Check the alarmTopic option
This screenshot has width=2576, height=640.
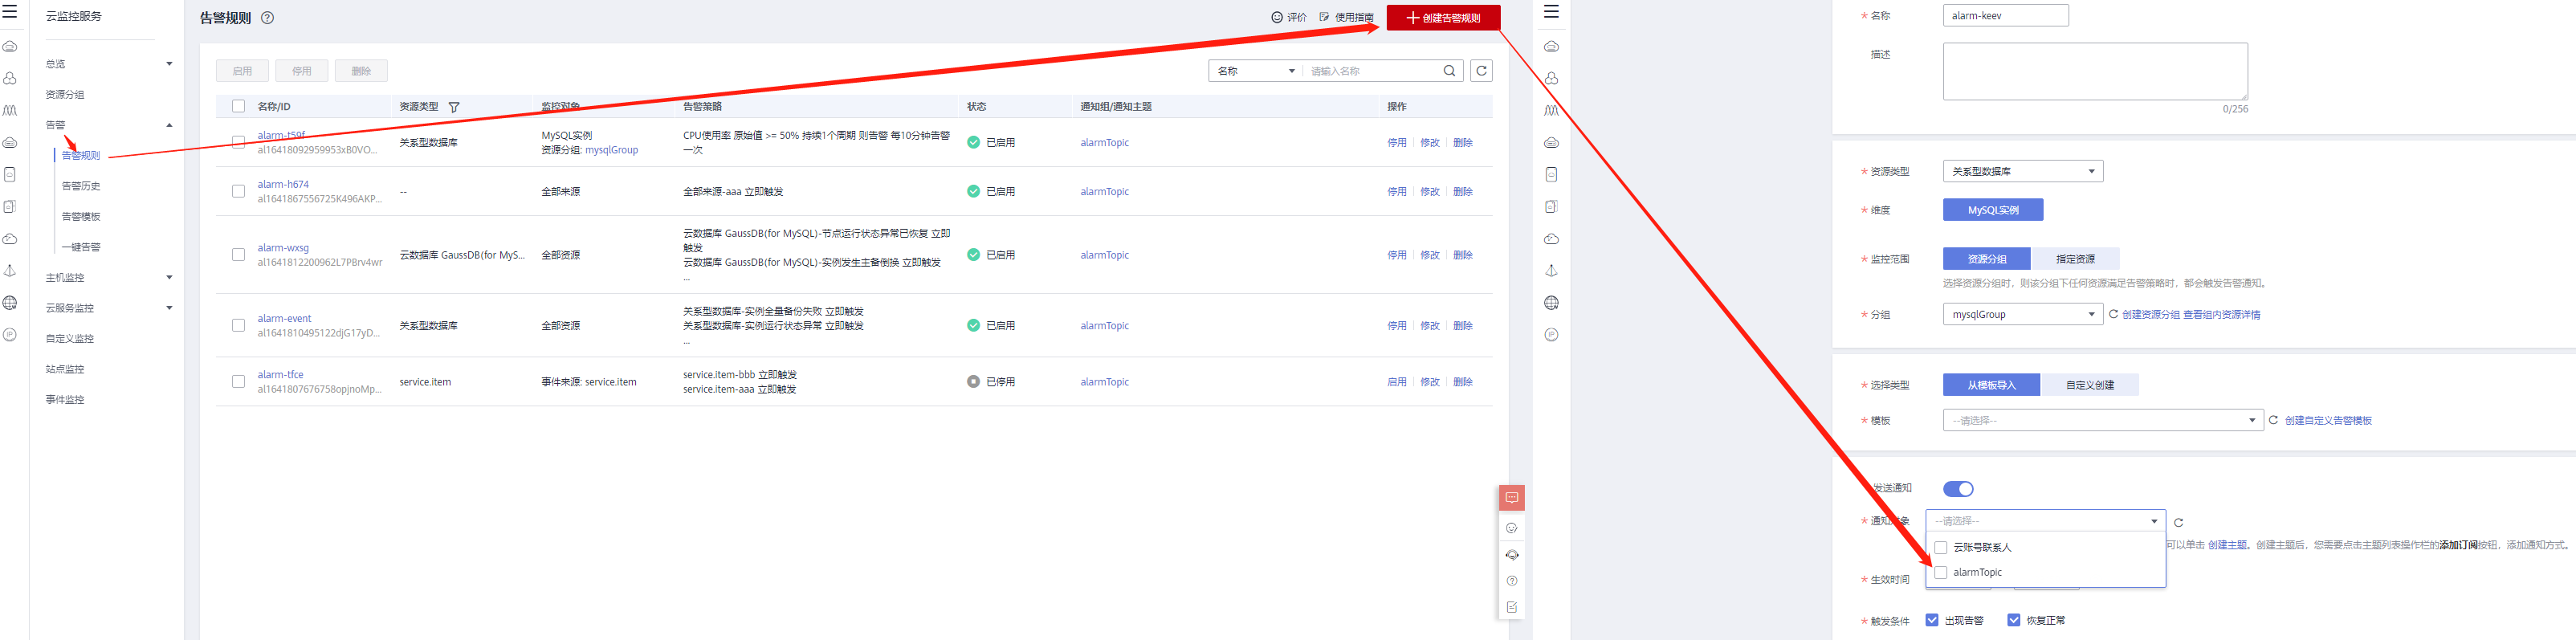pyautogui.click(x=1940, y=573)
